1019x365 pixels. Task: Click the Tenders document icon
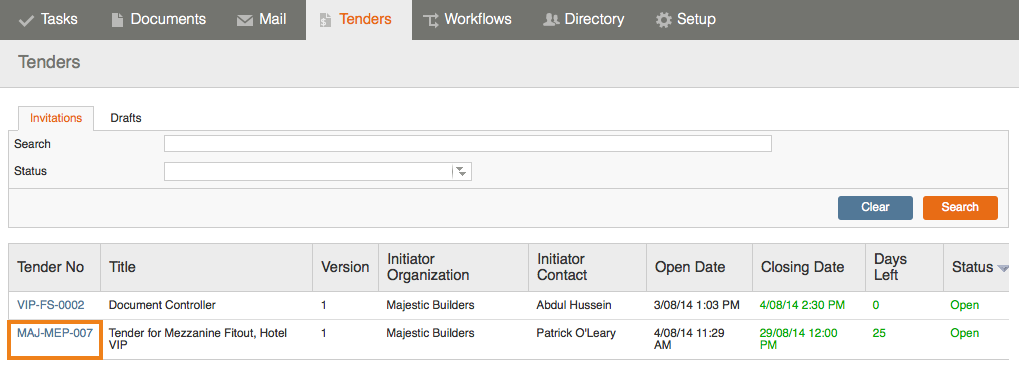(325, 20)
